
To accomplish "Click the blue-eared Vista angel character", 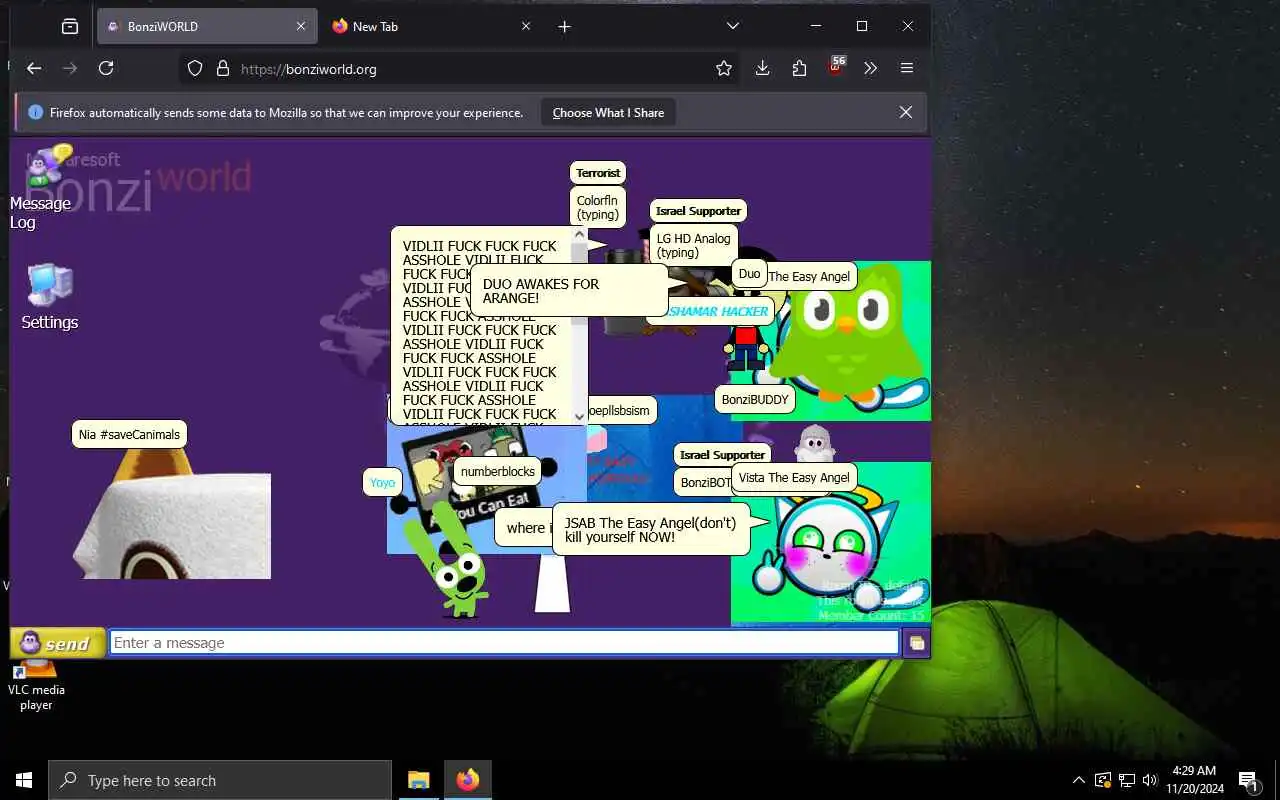I will click(832, 552).
